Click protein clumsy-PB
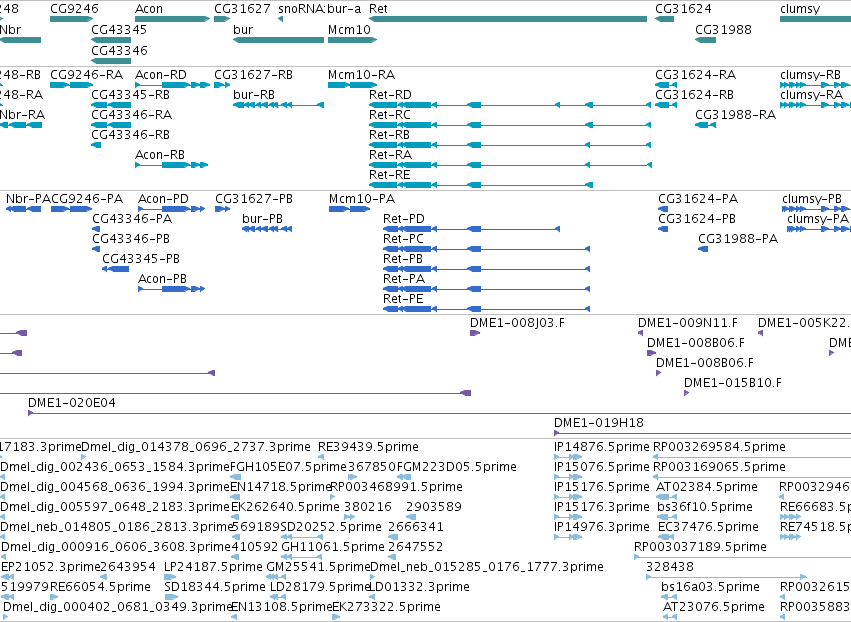This screenshot has width=851, height=622. click(812, 199)
